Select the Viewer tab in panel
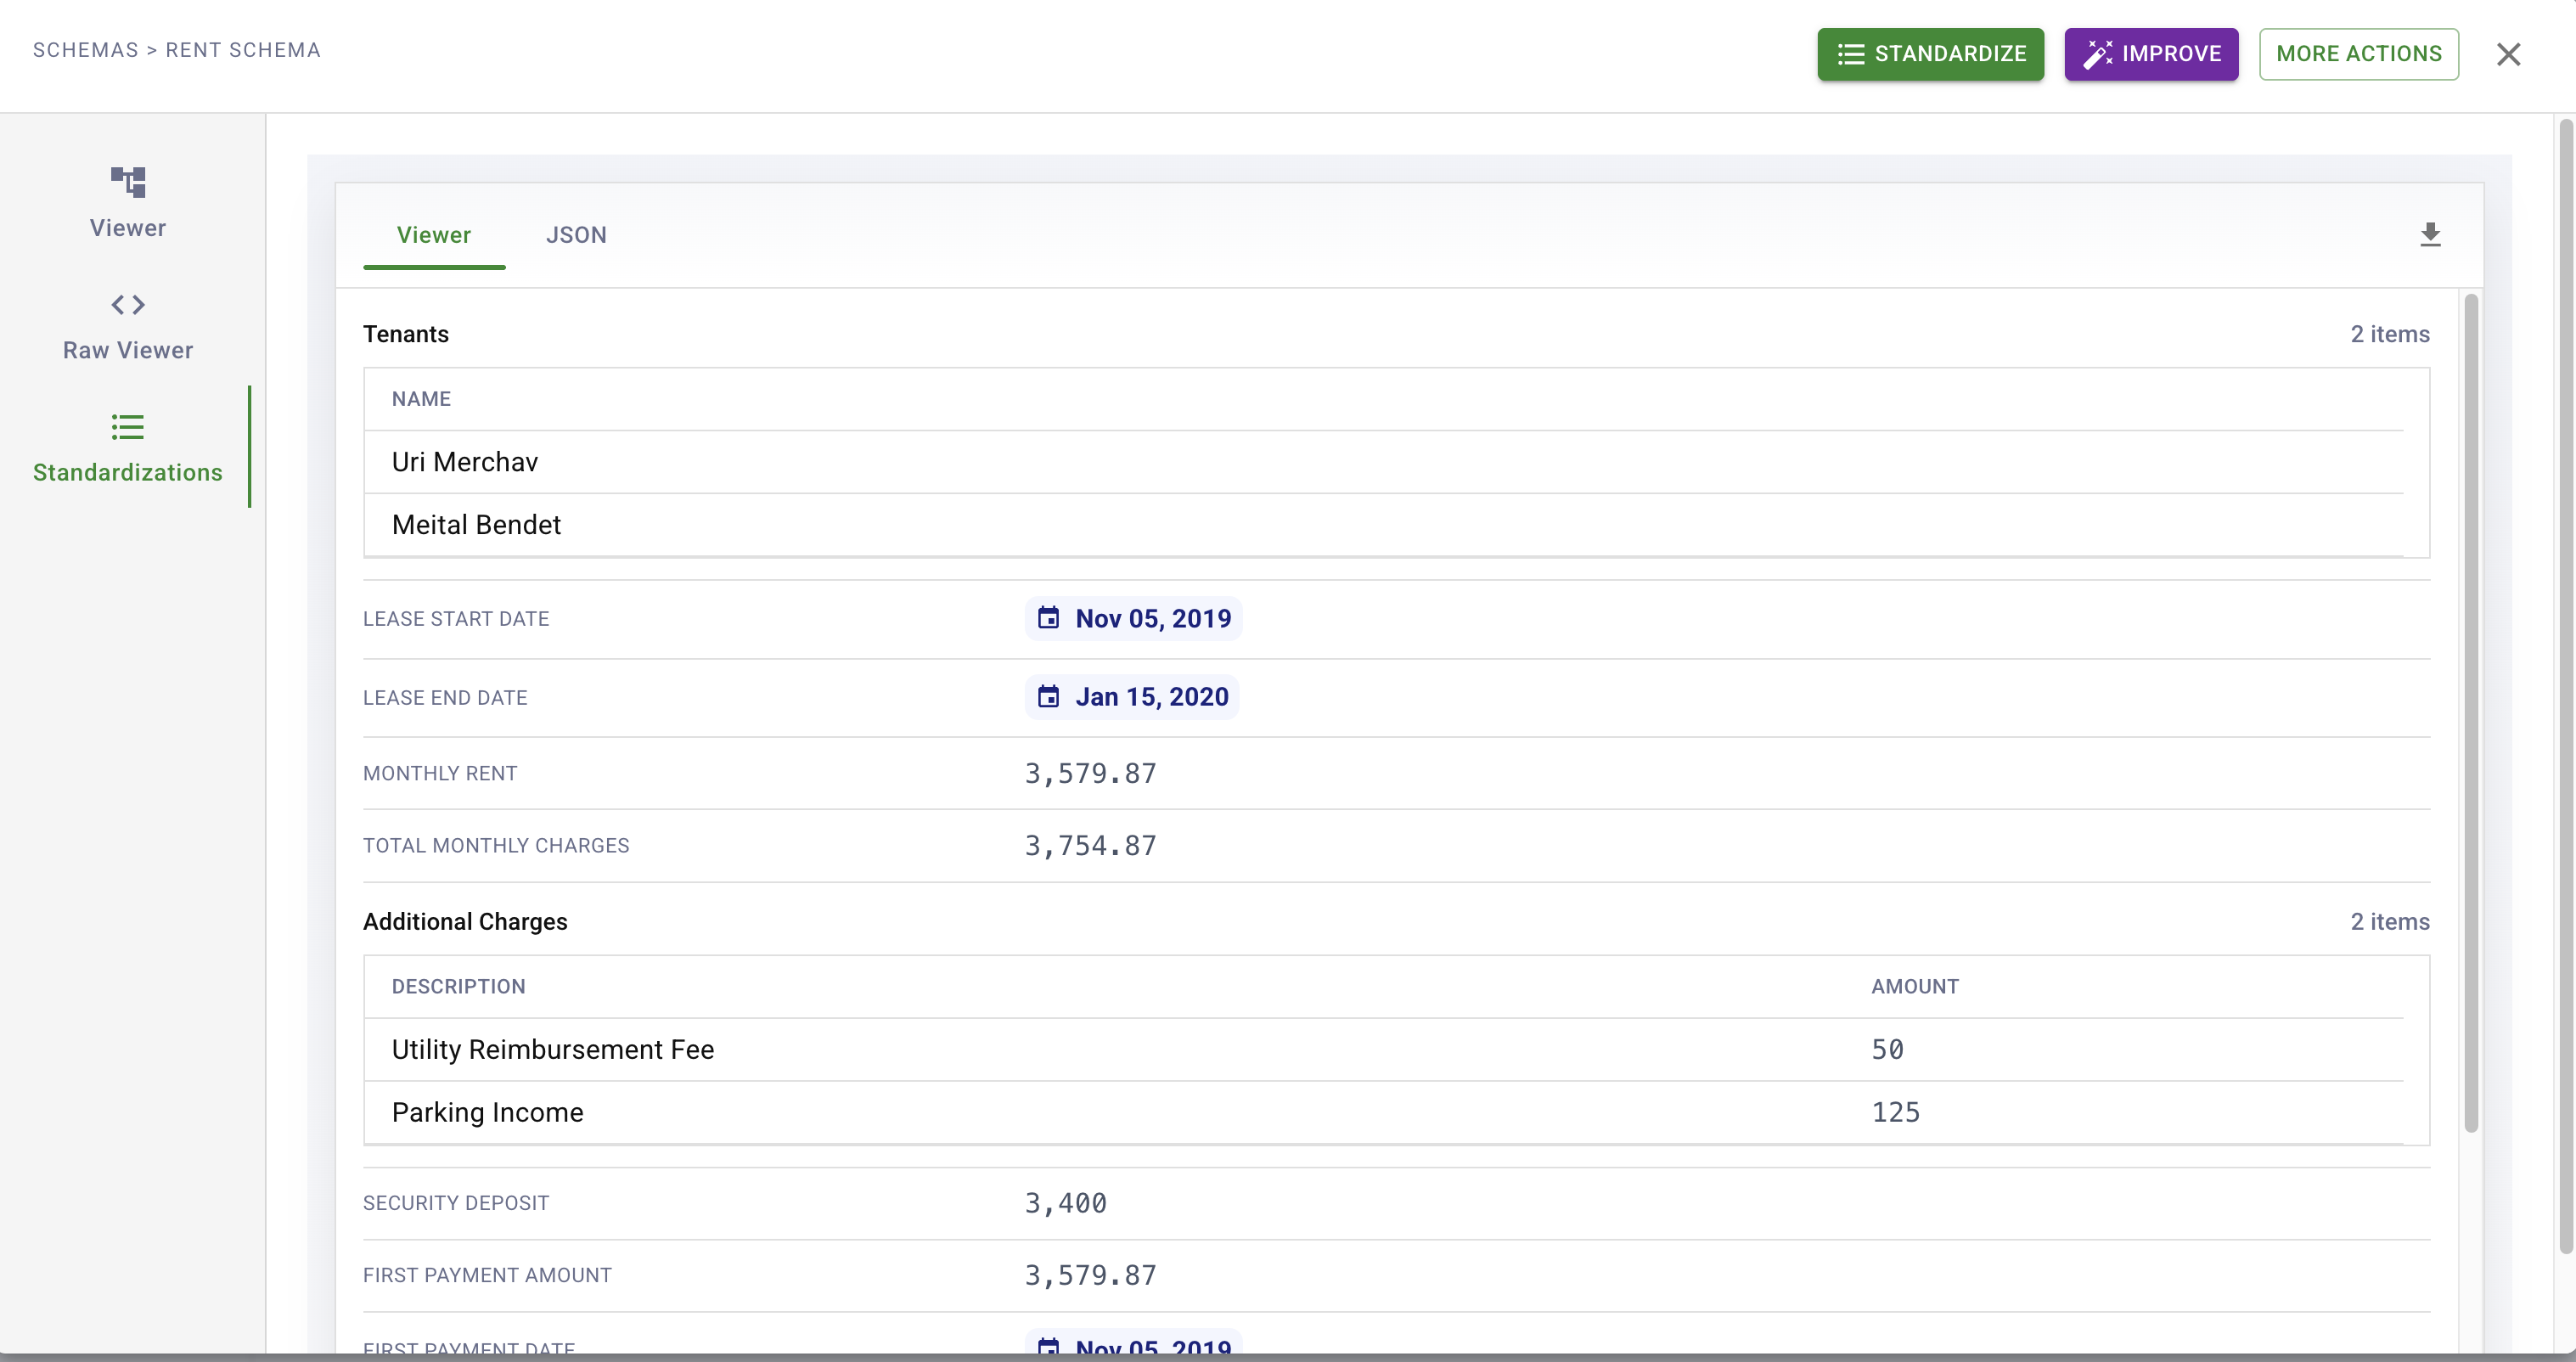2576x1362 pixels. tap(433, 235)
